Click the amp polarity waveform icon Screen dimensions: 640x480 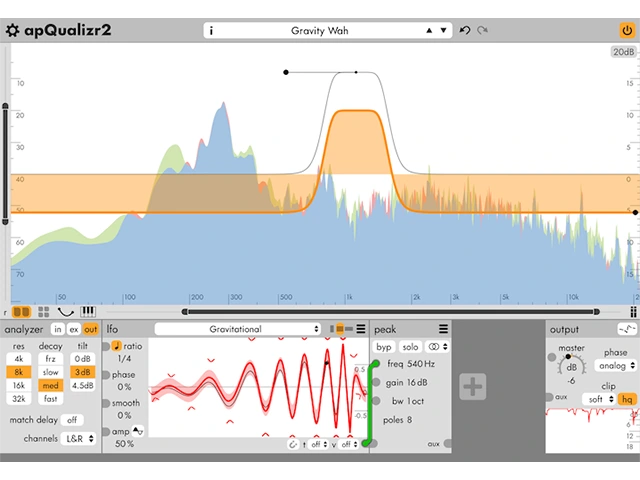tap(138, 431)
